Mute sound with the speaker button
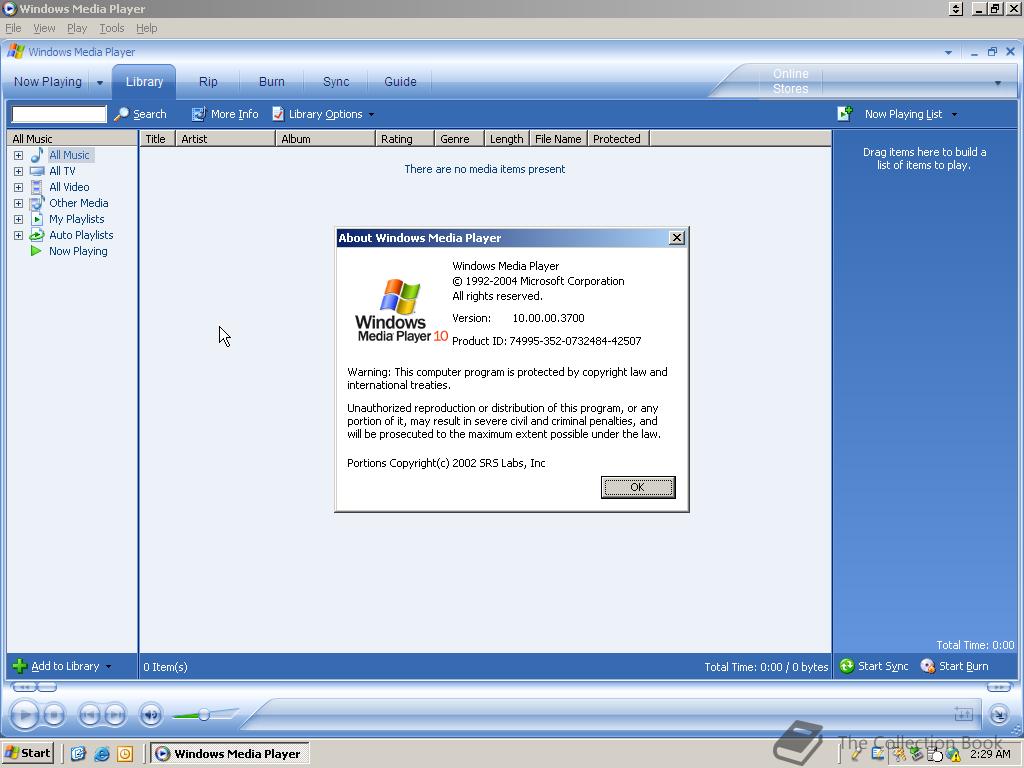The image size is (1024, 768). 151,715
